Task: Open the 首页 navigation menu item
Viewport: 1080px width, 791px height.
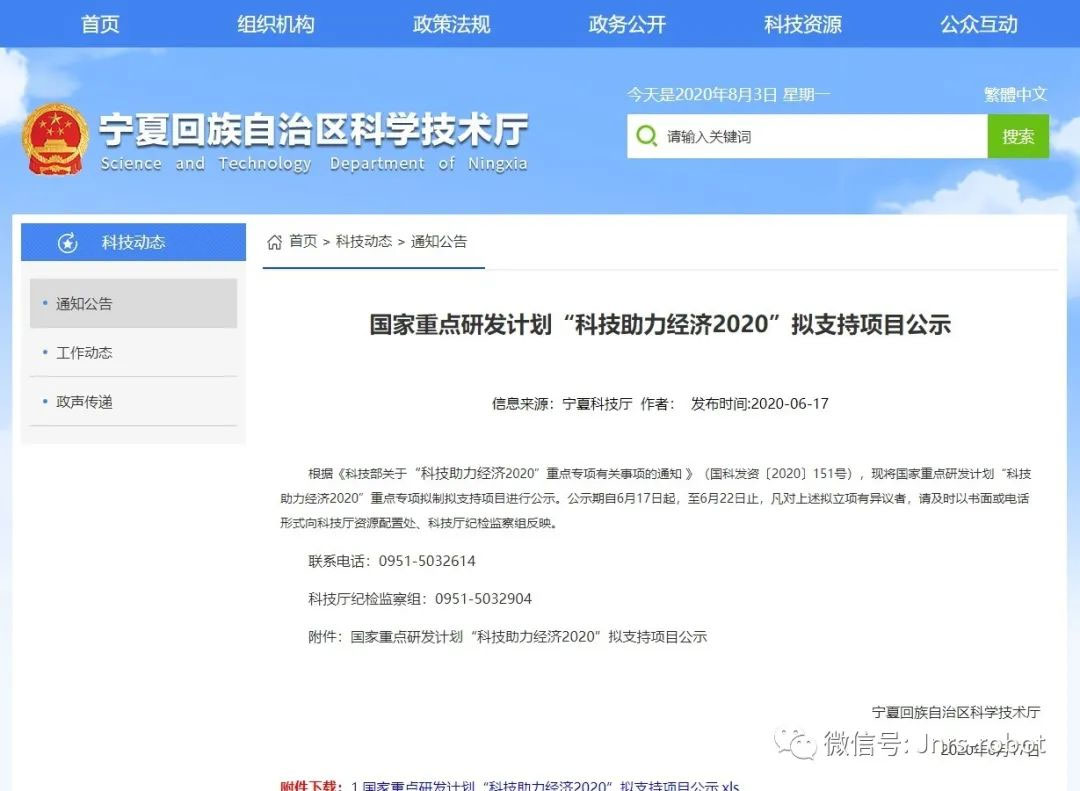Action: coord(100,24)
